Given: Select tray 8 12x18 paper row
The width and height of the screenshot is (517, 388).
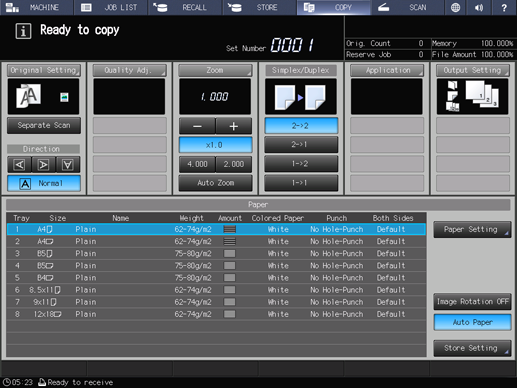Looking at the screenshot, I should pyautogui.click(x=216, y=314).
